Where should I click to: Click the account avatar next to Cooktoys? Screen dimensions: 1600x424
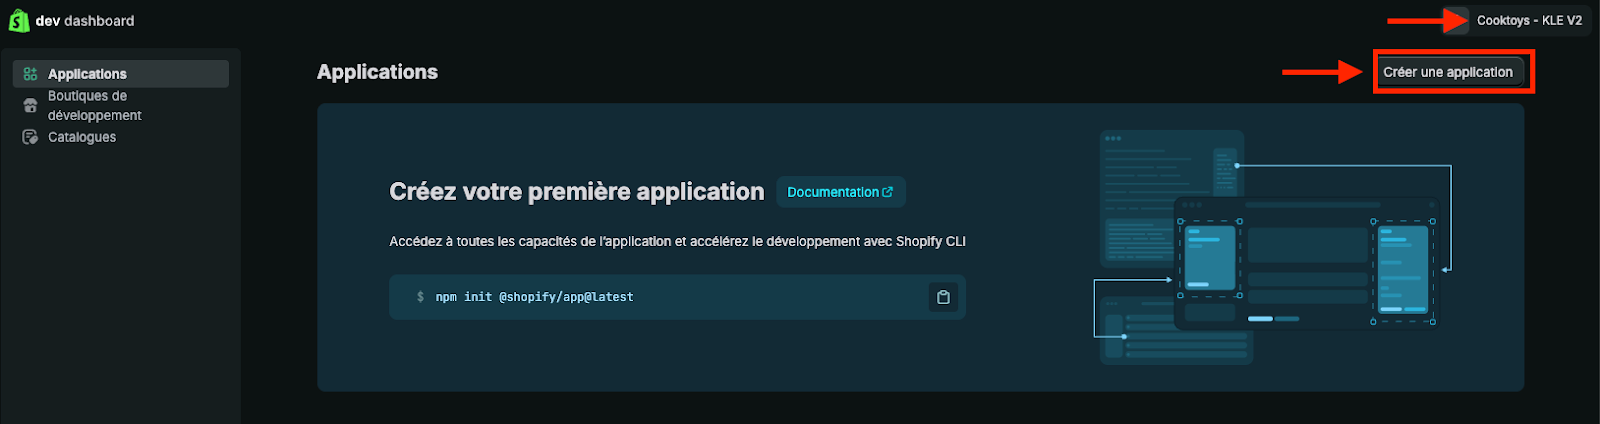point(1456,20)
